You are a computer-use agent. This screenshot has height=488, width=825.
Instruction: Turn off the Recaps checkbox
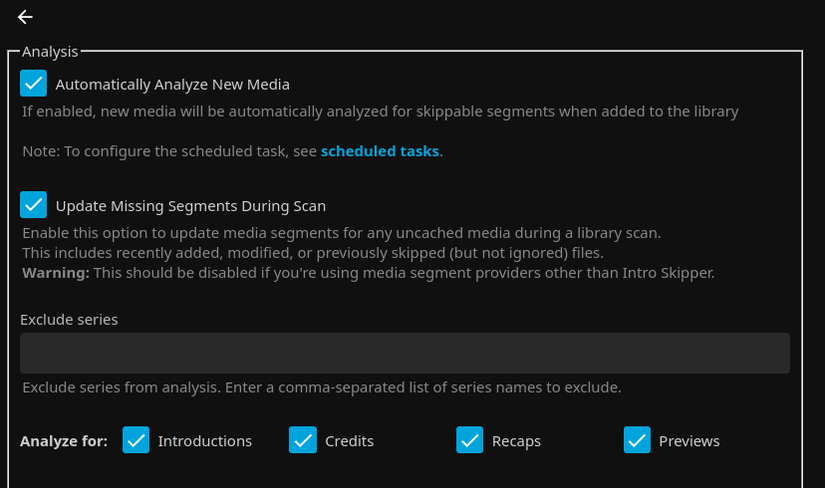(x=469, y=440)
